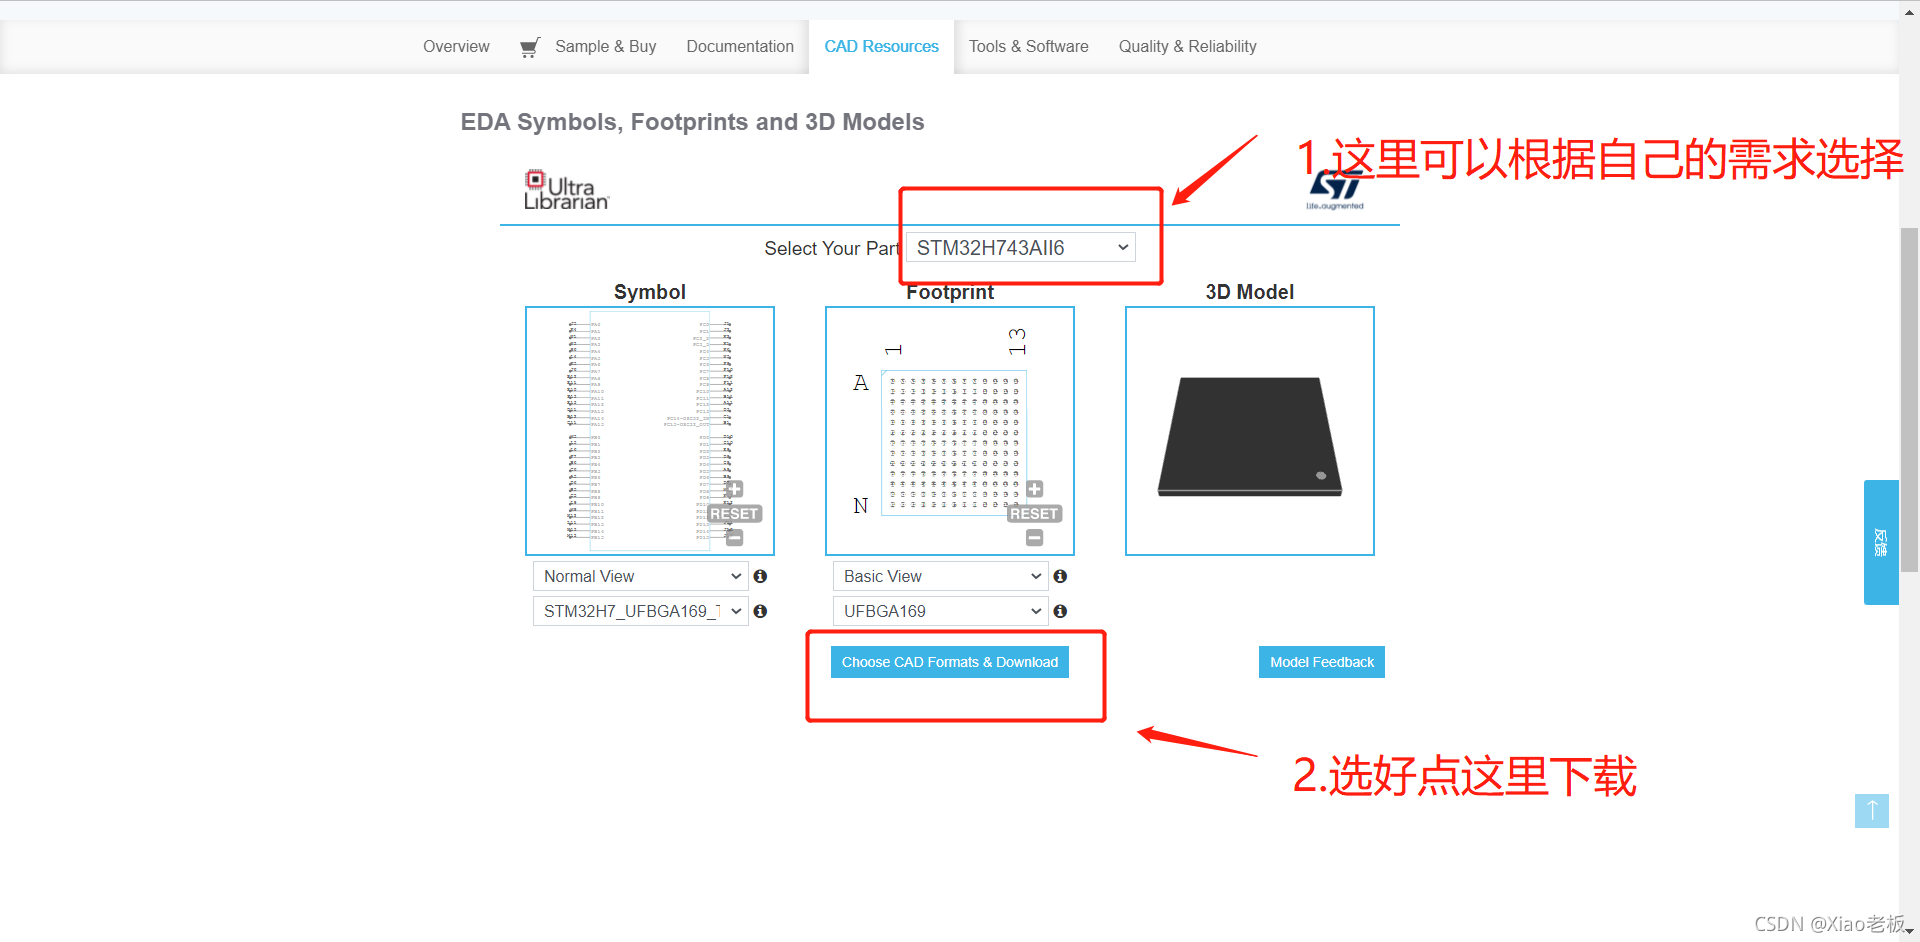Zoom in on the Footprint preview
This screenshot has height=942, width=1920.
coord(1034,489)
